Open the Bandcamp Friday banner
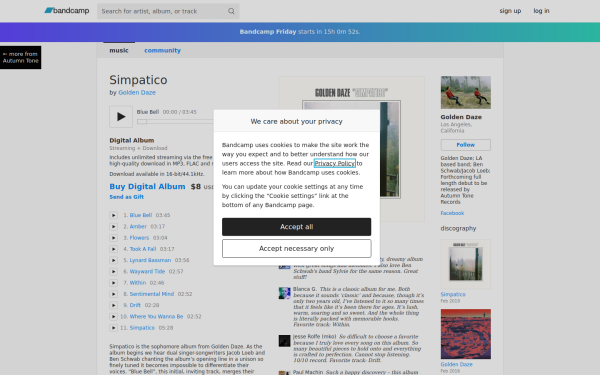Image resolution: width=600 pixels, height=375 pixels. (300, 32)
